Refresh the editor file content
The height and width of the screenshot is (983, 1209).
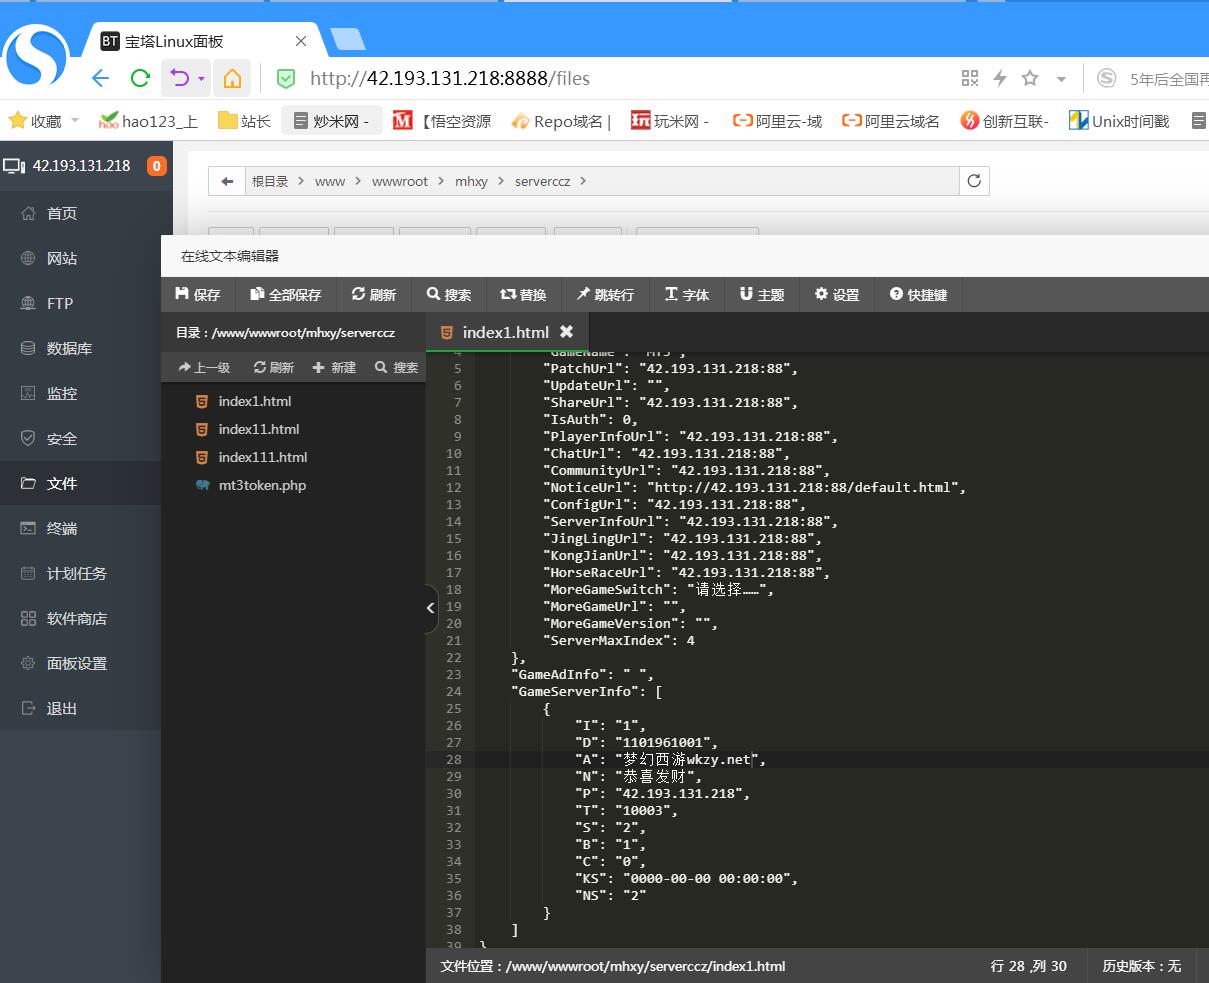pos(374,295)
